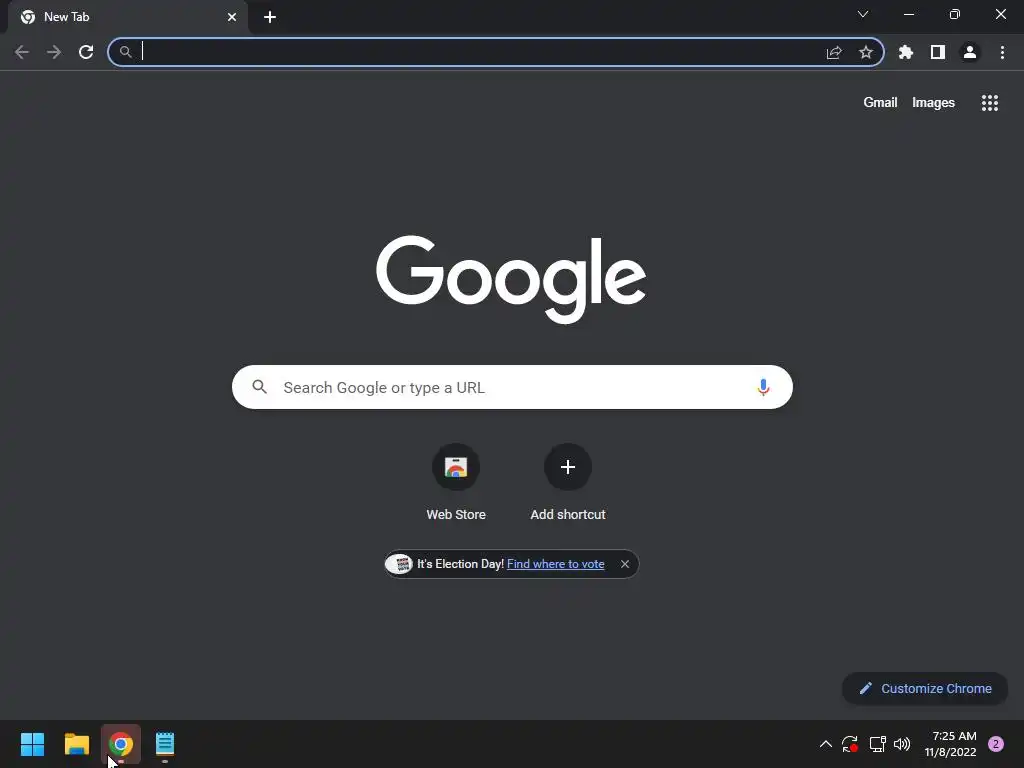This screenshot has height=768, width=1024.
Task: Start voice search with microphone icon
Action: pyautogui.click(x=763, y=387)
